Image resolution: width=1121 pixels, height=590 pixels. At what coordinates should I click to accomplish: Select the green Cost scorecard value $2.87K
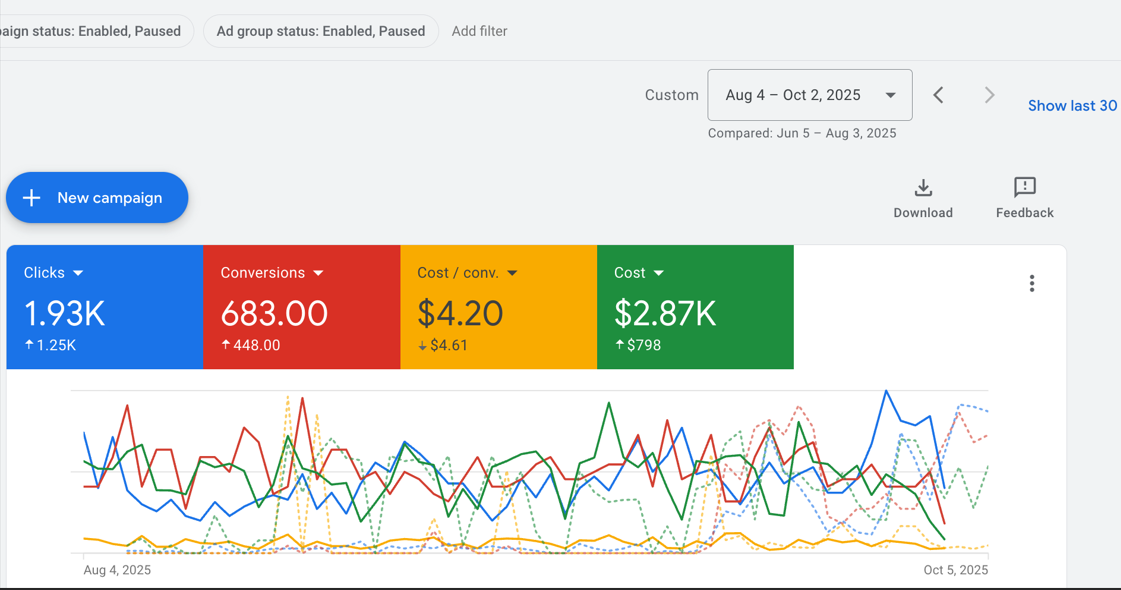[665, 314]
